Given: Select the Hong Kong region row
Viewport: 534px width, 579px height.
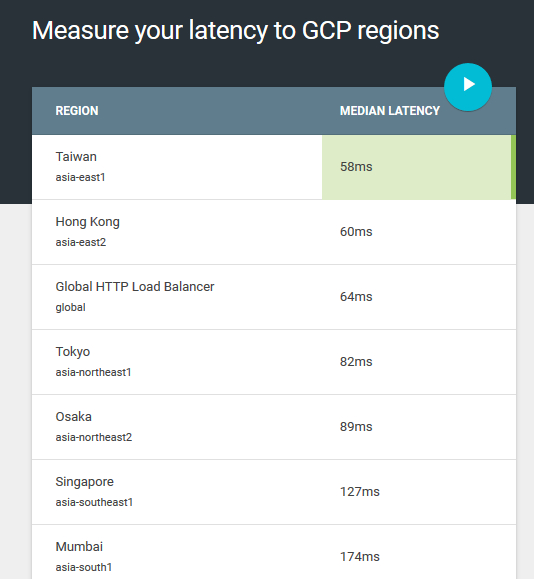Looking at the screenshot, I should (x=274, y=232).
